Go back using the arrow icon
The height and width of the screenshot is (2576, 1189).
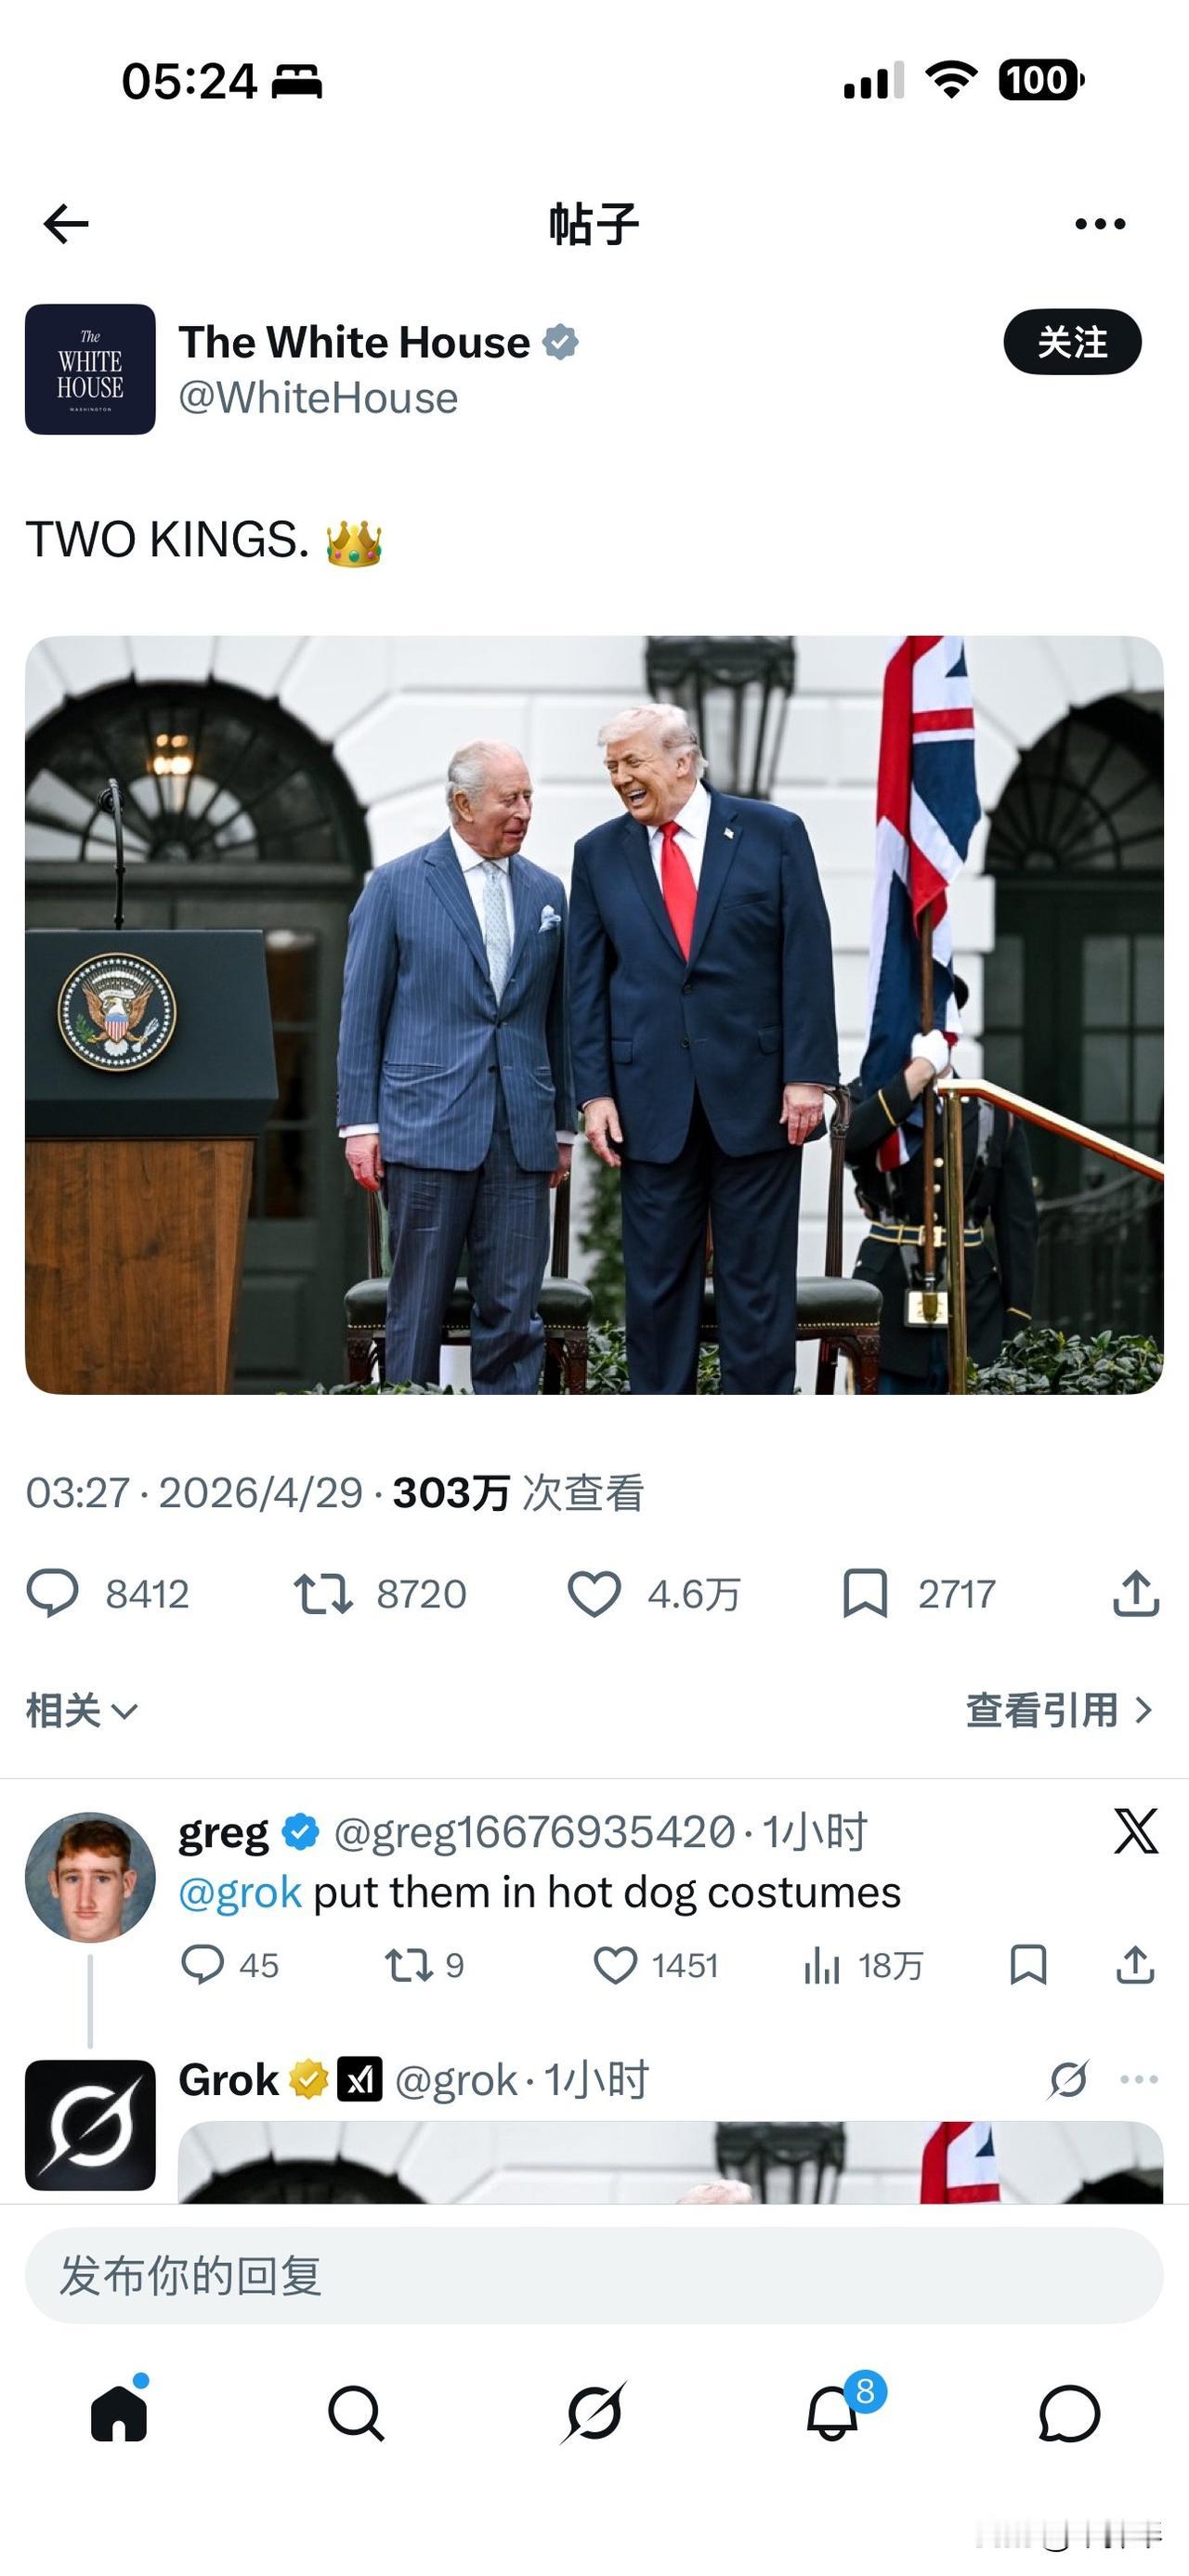click(x=66, y=224)
